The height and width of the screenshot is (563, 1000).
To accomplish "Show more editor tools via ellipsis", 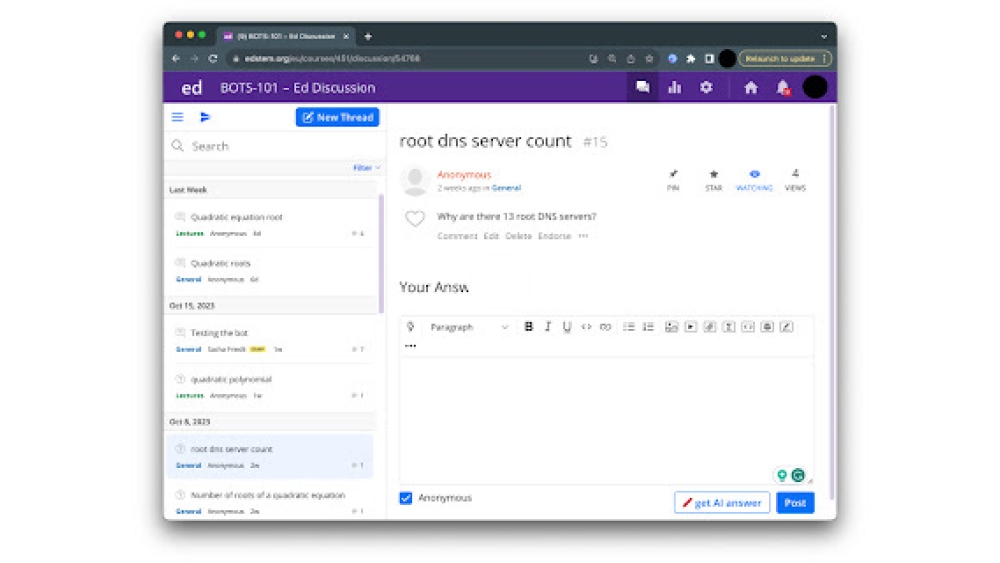I will [410, 346].
